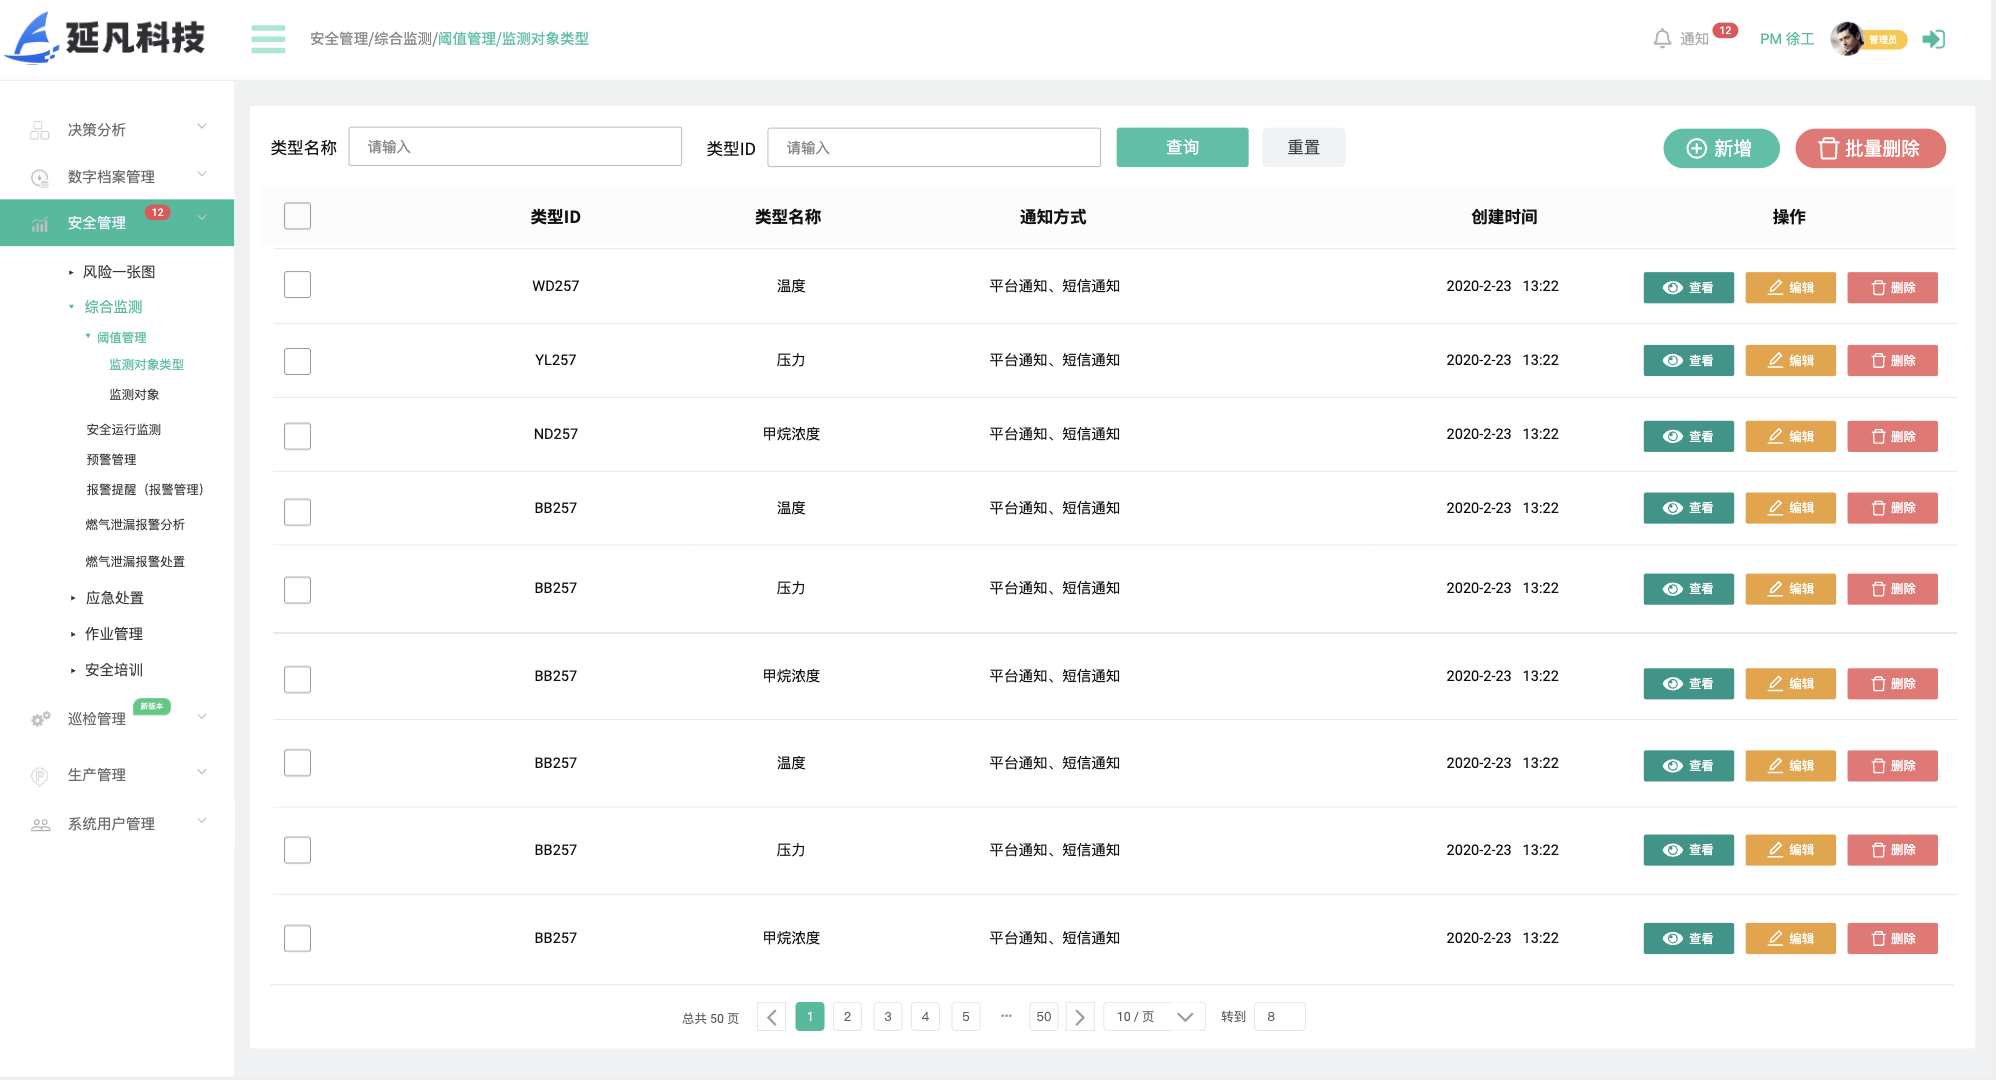Check the WD257 row checkbox
Viewport: 1996px width, 1080px height.
297,285
